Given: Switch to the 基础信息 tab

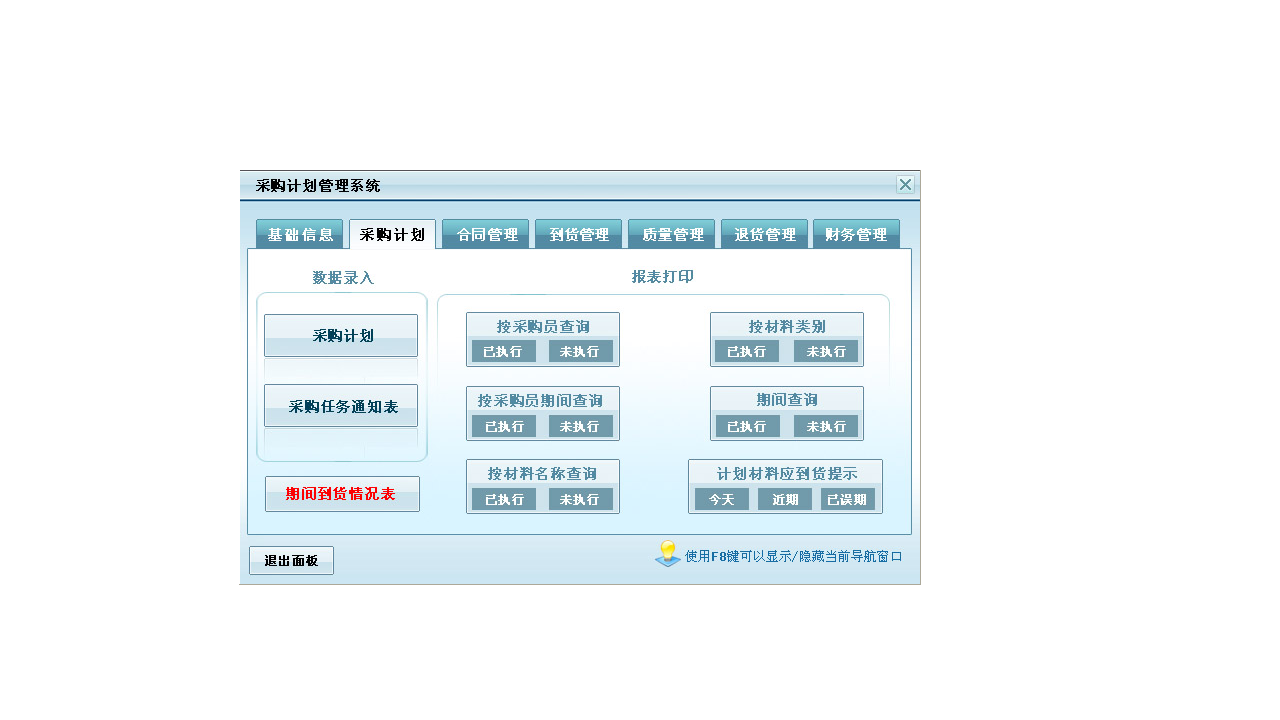Looking at the screenshot, I should (300, 233).
